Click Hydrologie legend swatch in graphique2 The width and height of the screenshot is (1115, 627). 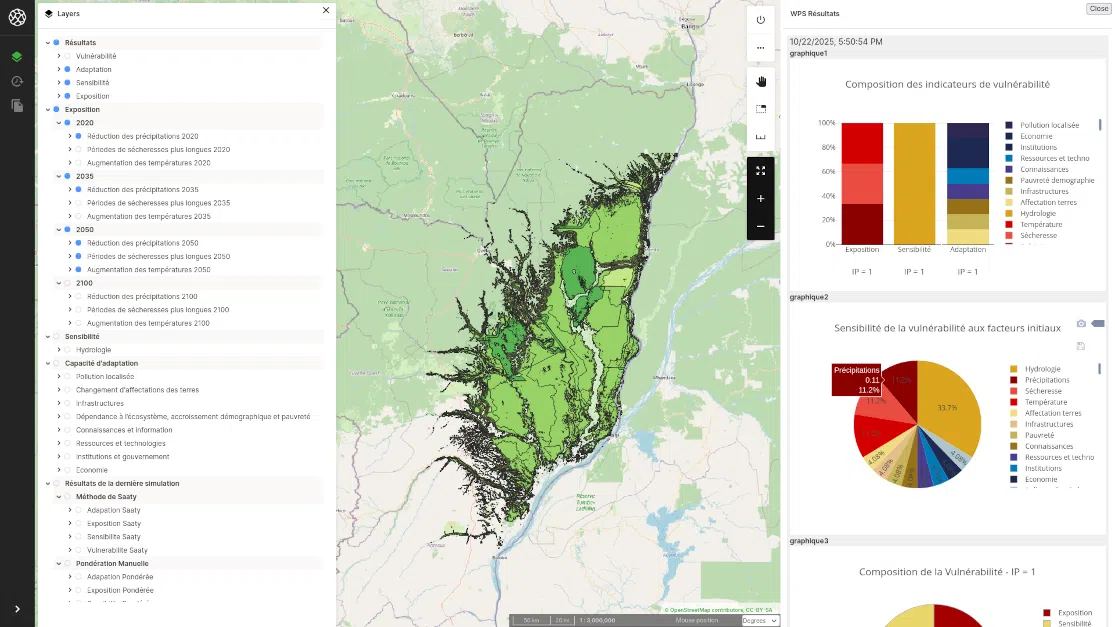click(x=1014, y=369)
